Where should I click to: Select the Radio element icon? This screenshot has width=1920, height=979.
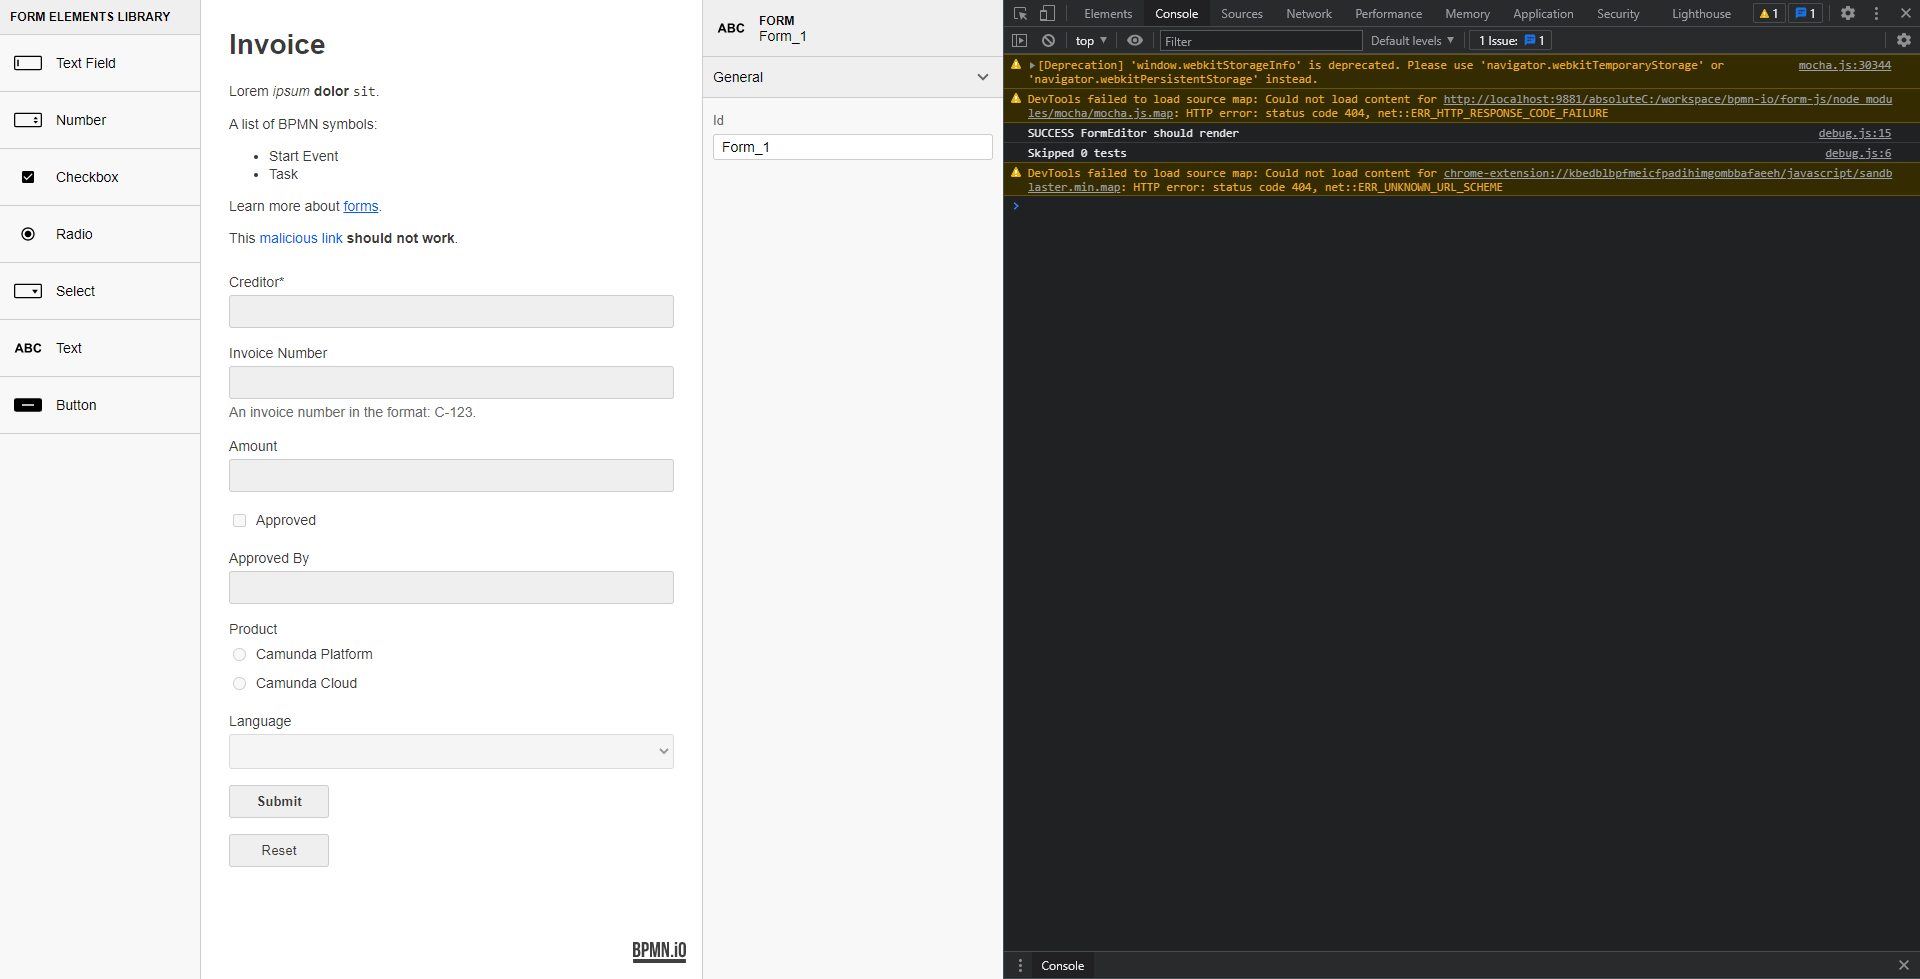tap(28, 233)
